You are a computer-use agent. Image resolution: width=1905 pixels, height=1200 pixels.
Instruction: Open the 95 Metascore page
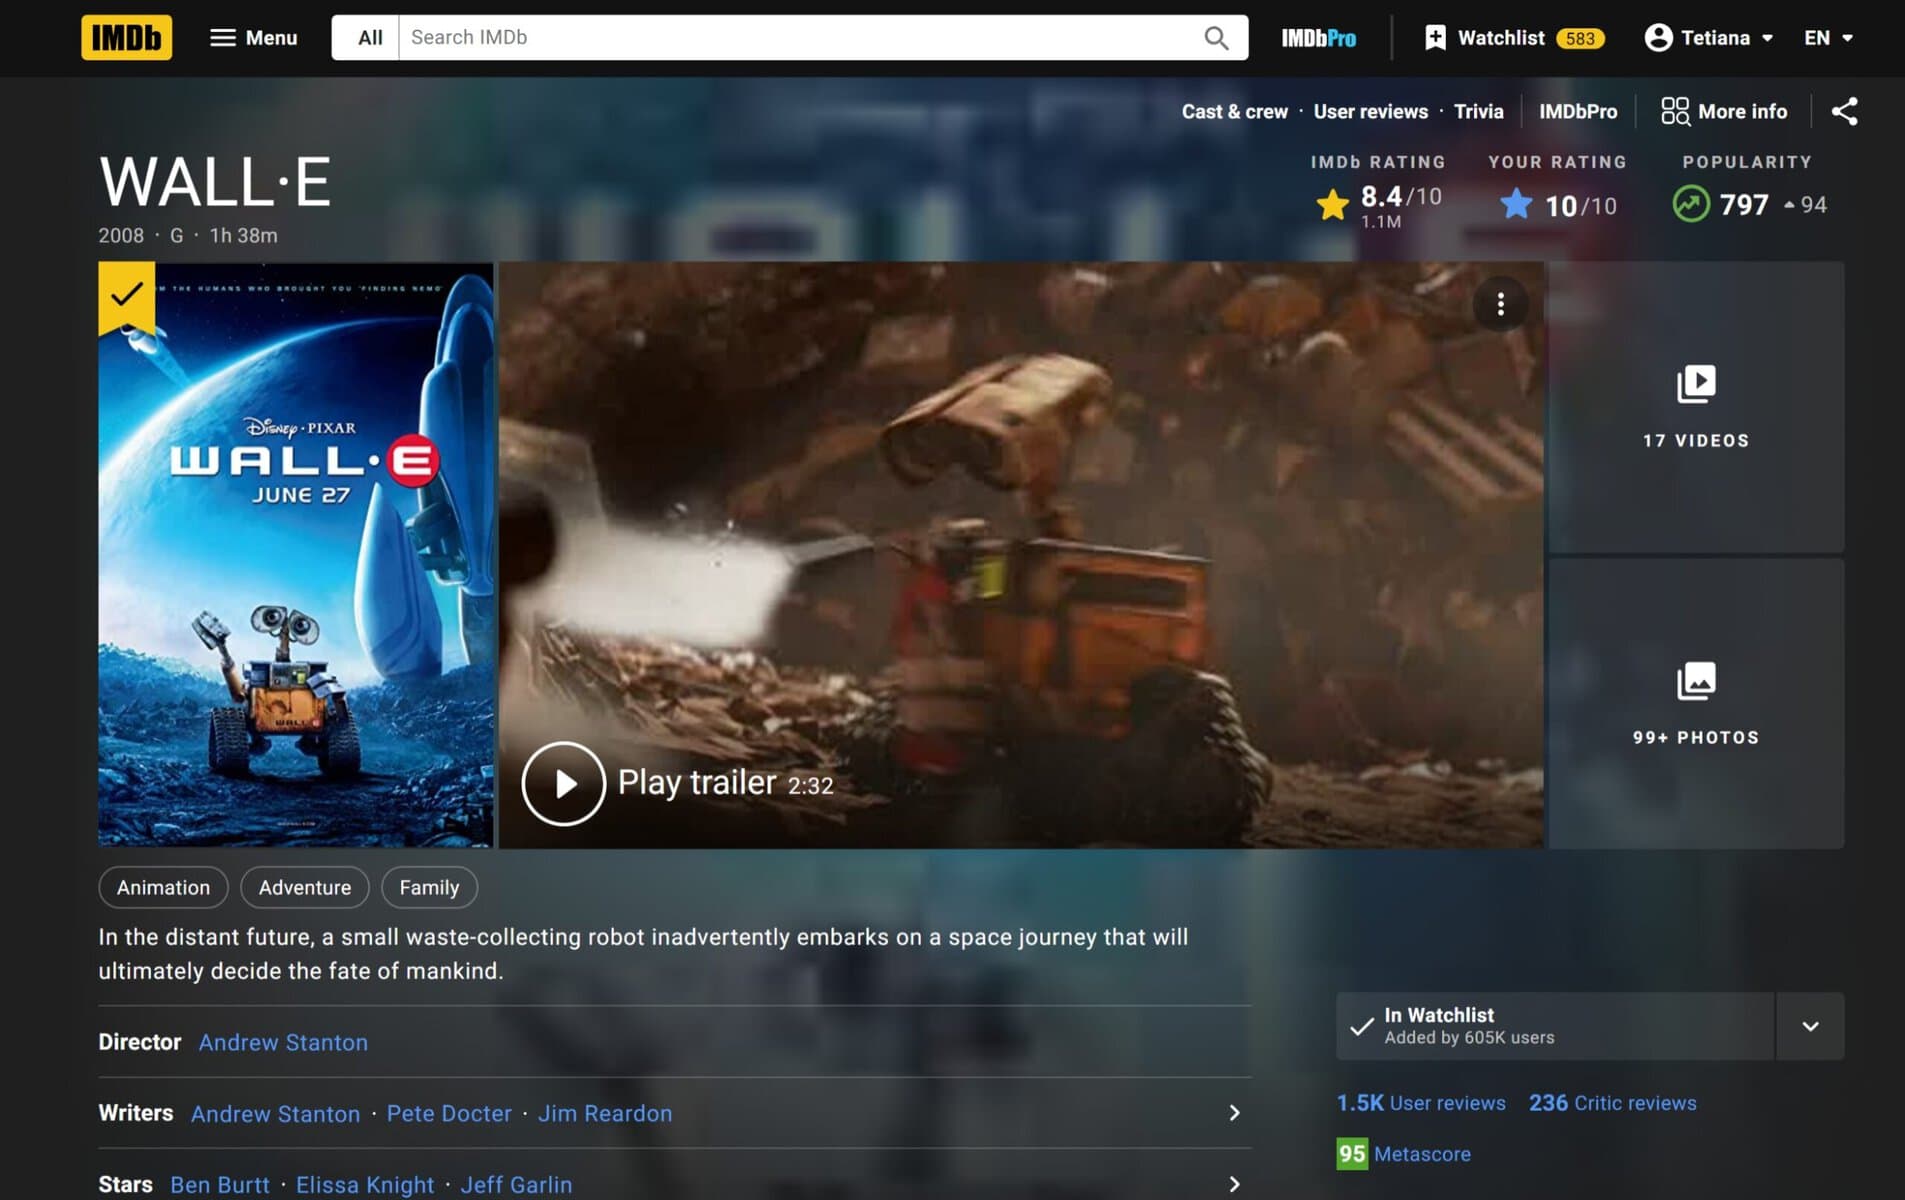1403,1154
